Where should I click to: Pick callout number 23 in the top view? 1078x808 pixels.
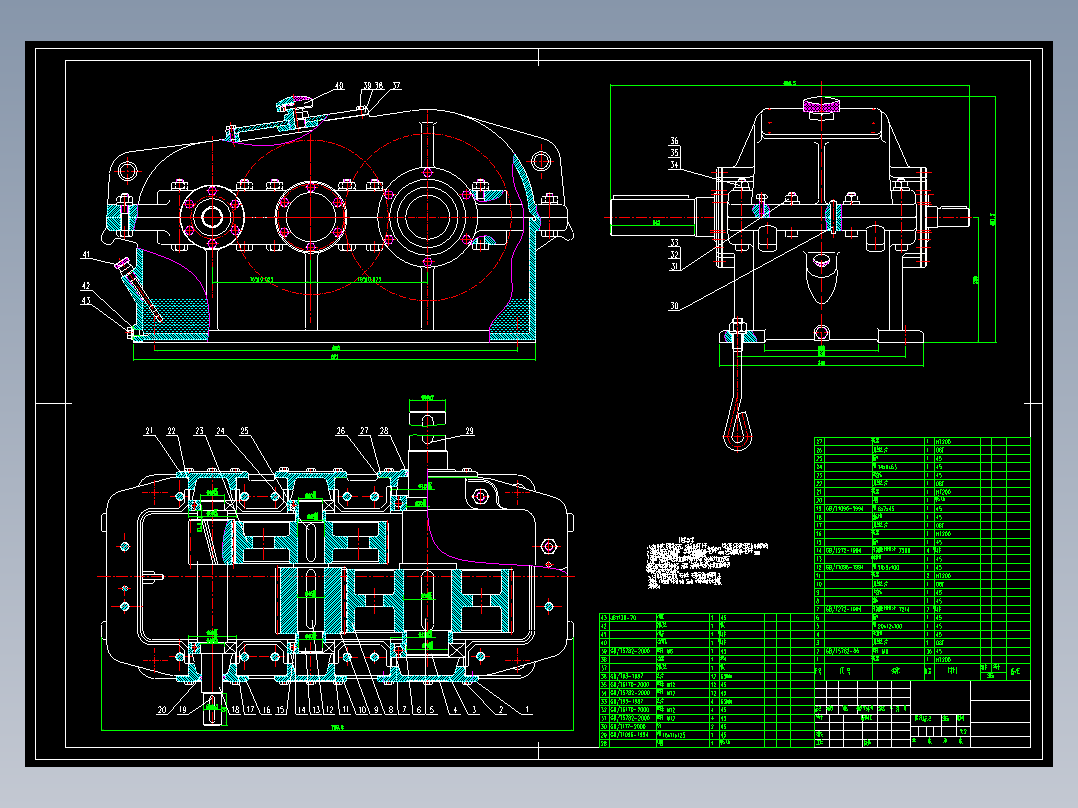coord(199,431)
